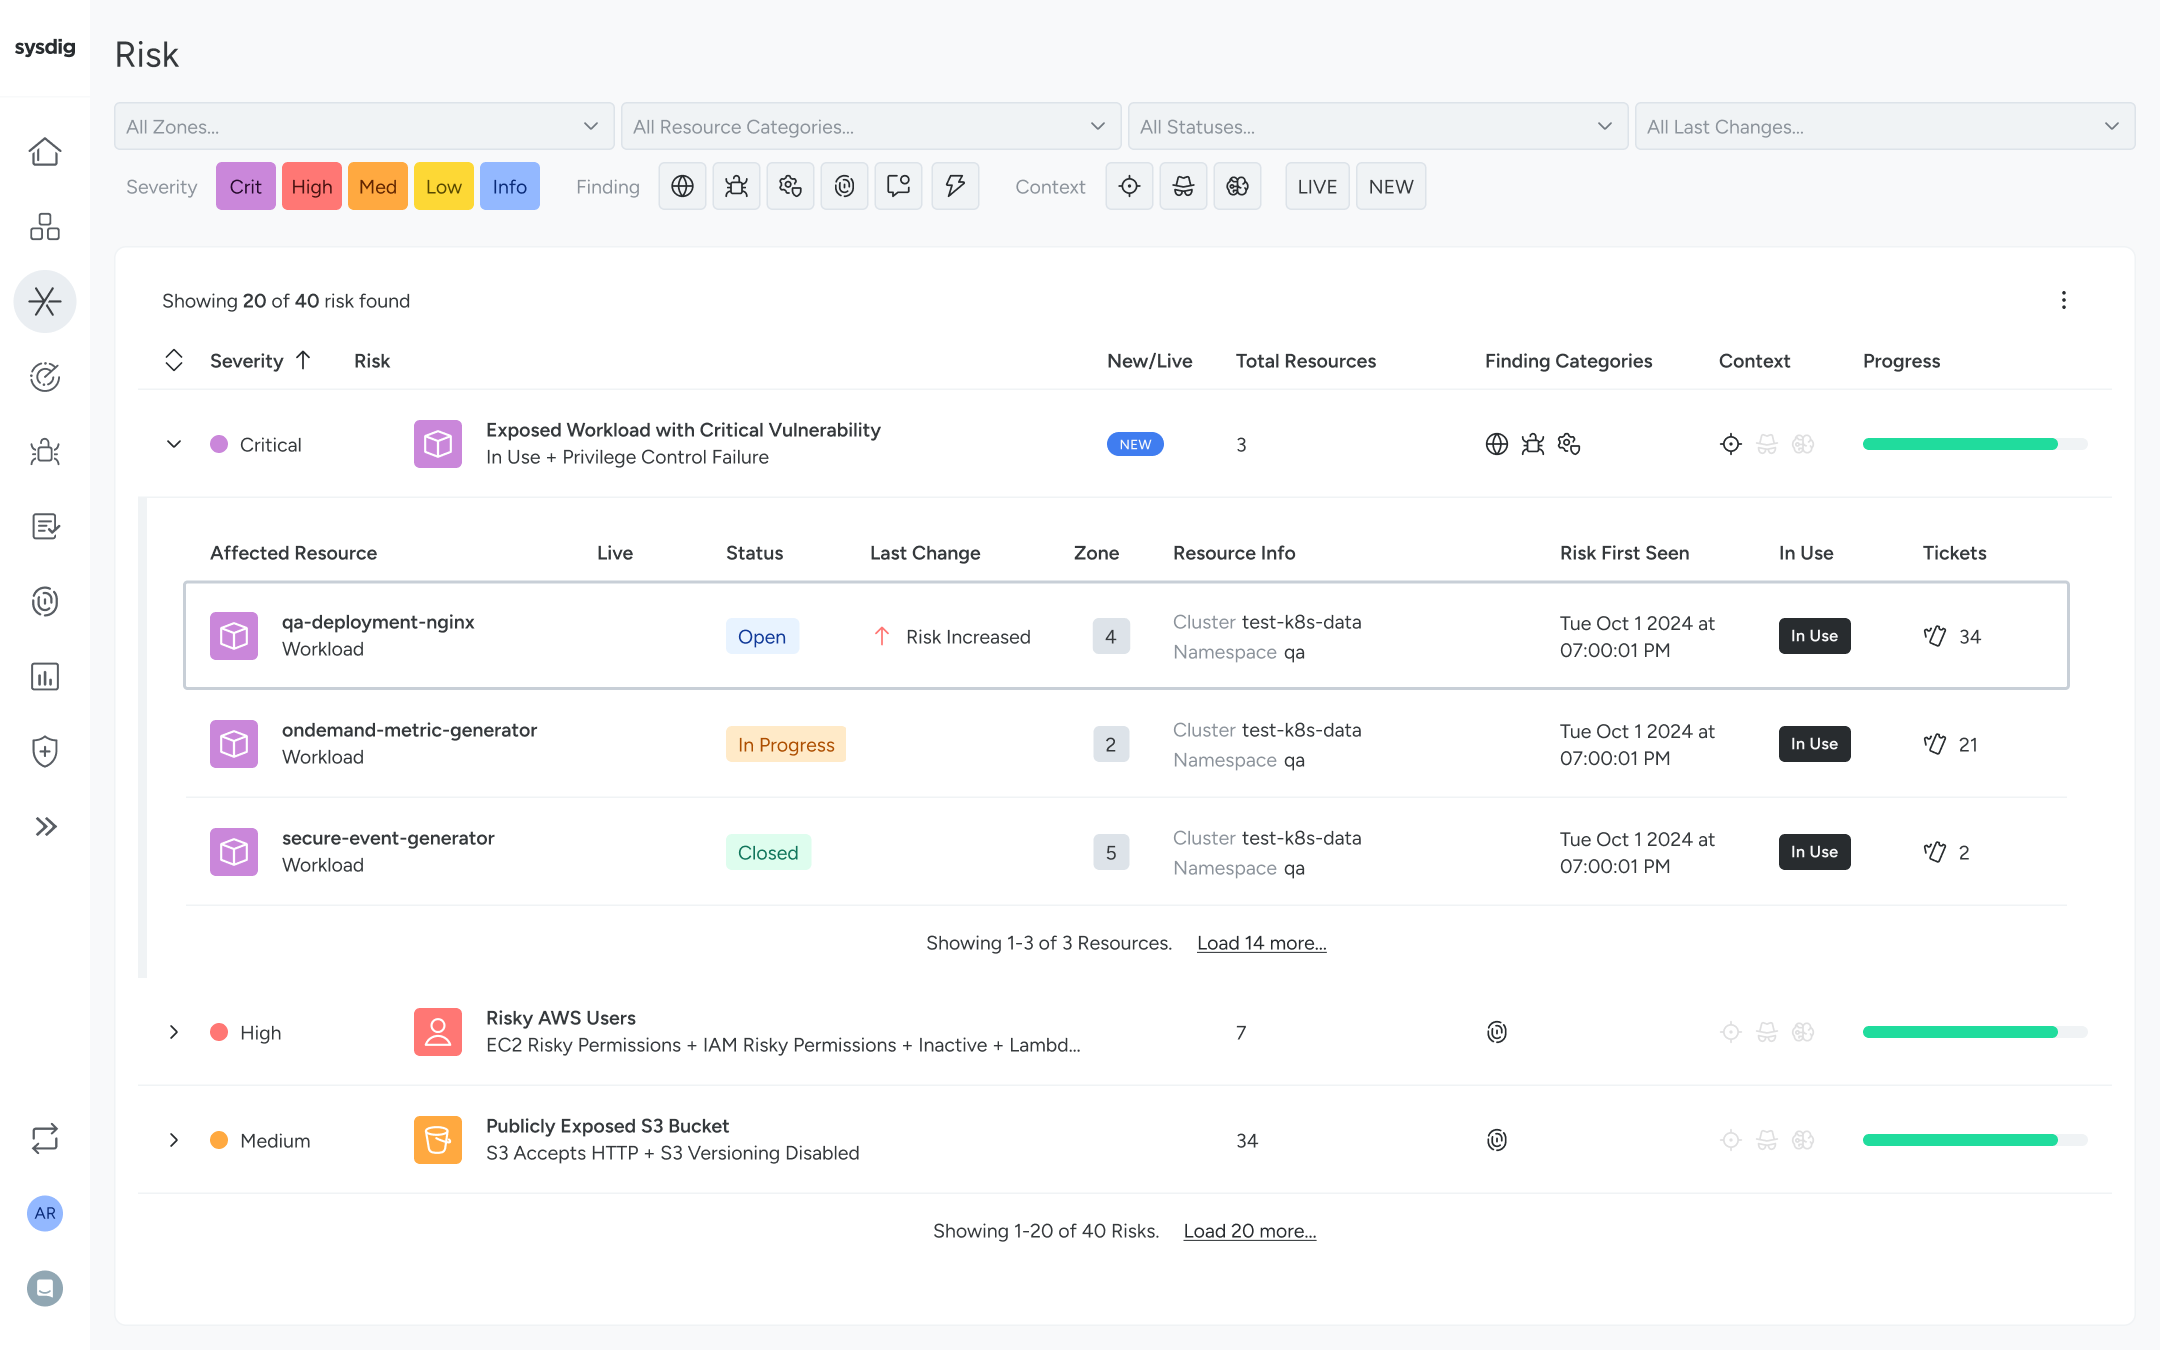The image size is (2160, 1350).
Task: Click the fingerprint Identity sidebar icon
Action: (x=45, y=602)
